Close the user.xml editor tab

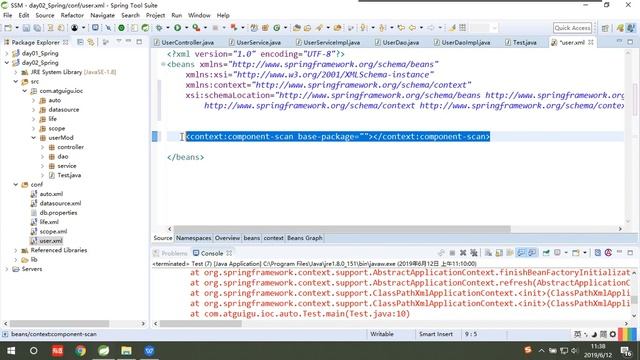point(591,42)
